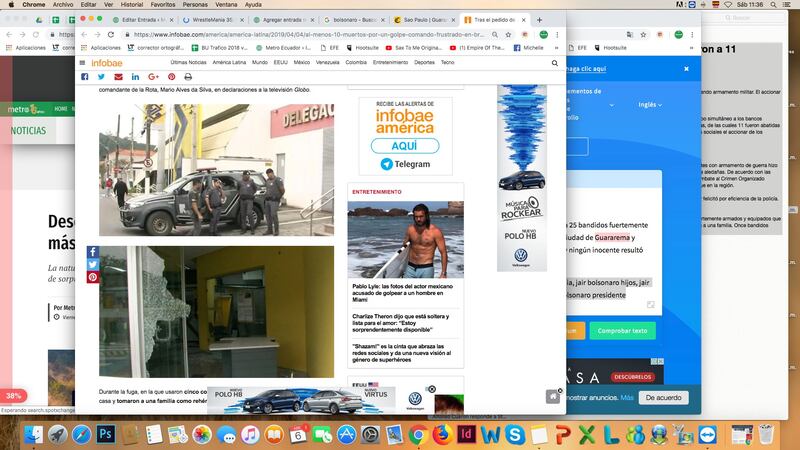Click police truck photo in article
800x450 pixels.
[x=216, y=170]
